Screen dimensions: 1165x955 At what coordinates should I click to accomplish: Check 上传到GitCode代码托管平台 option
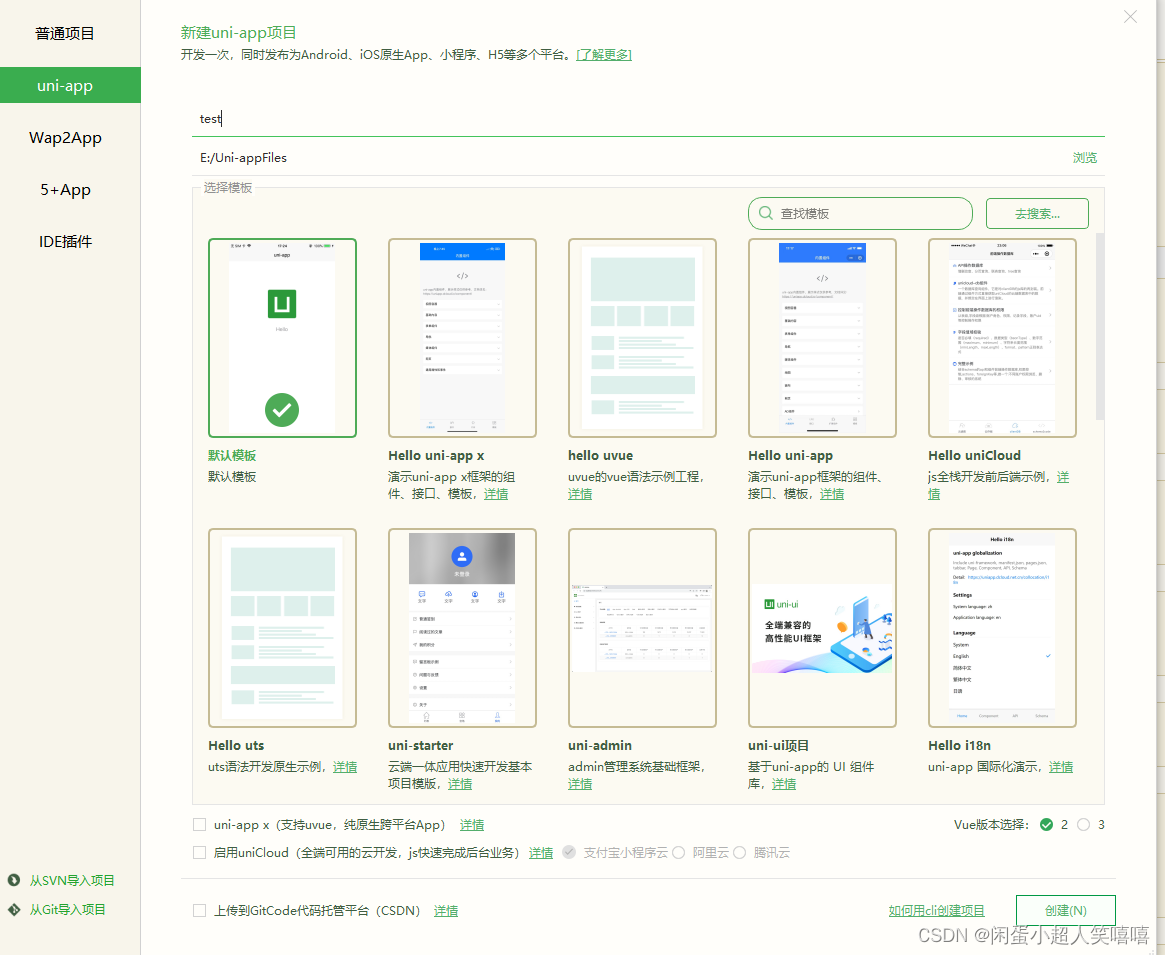tap(199, 910)
